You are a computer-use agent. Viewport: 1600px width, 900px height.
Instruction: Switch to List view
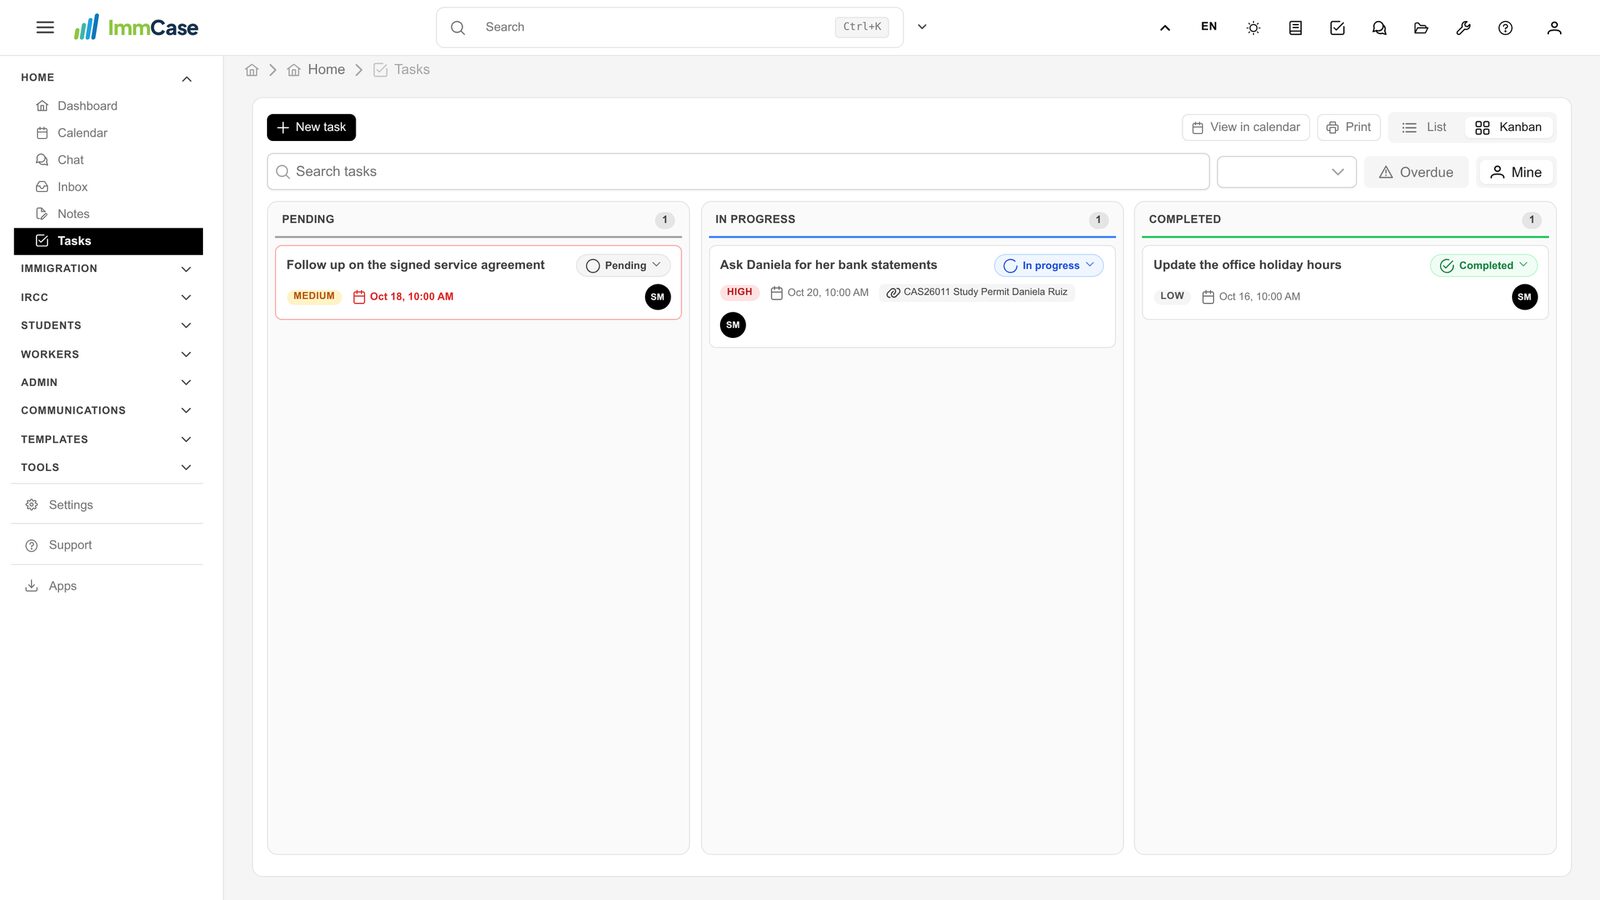[1424, 127]
